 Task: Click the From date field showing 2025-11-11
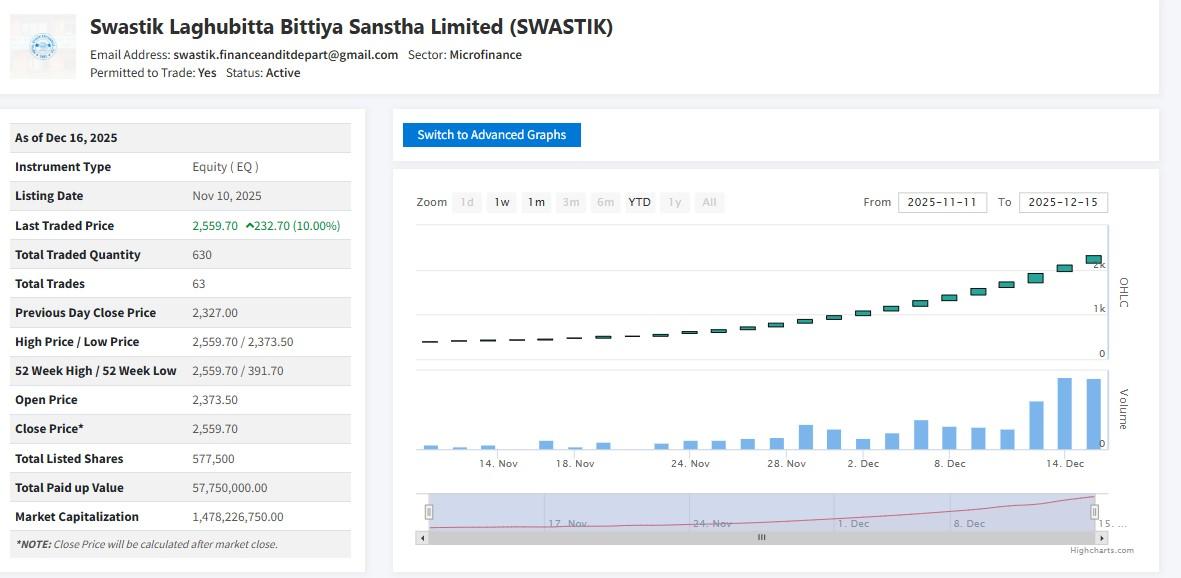(x=945, y=201)
